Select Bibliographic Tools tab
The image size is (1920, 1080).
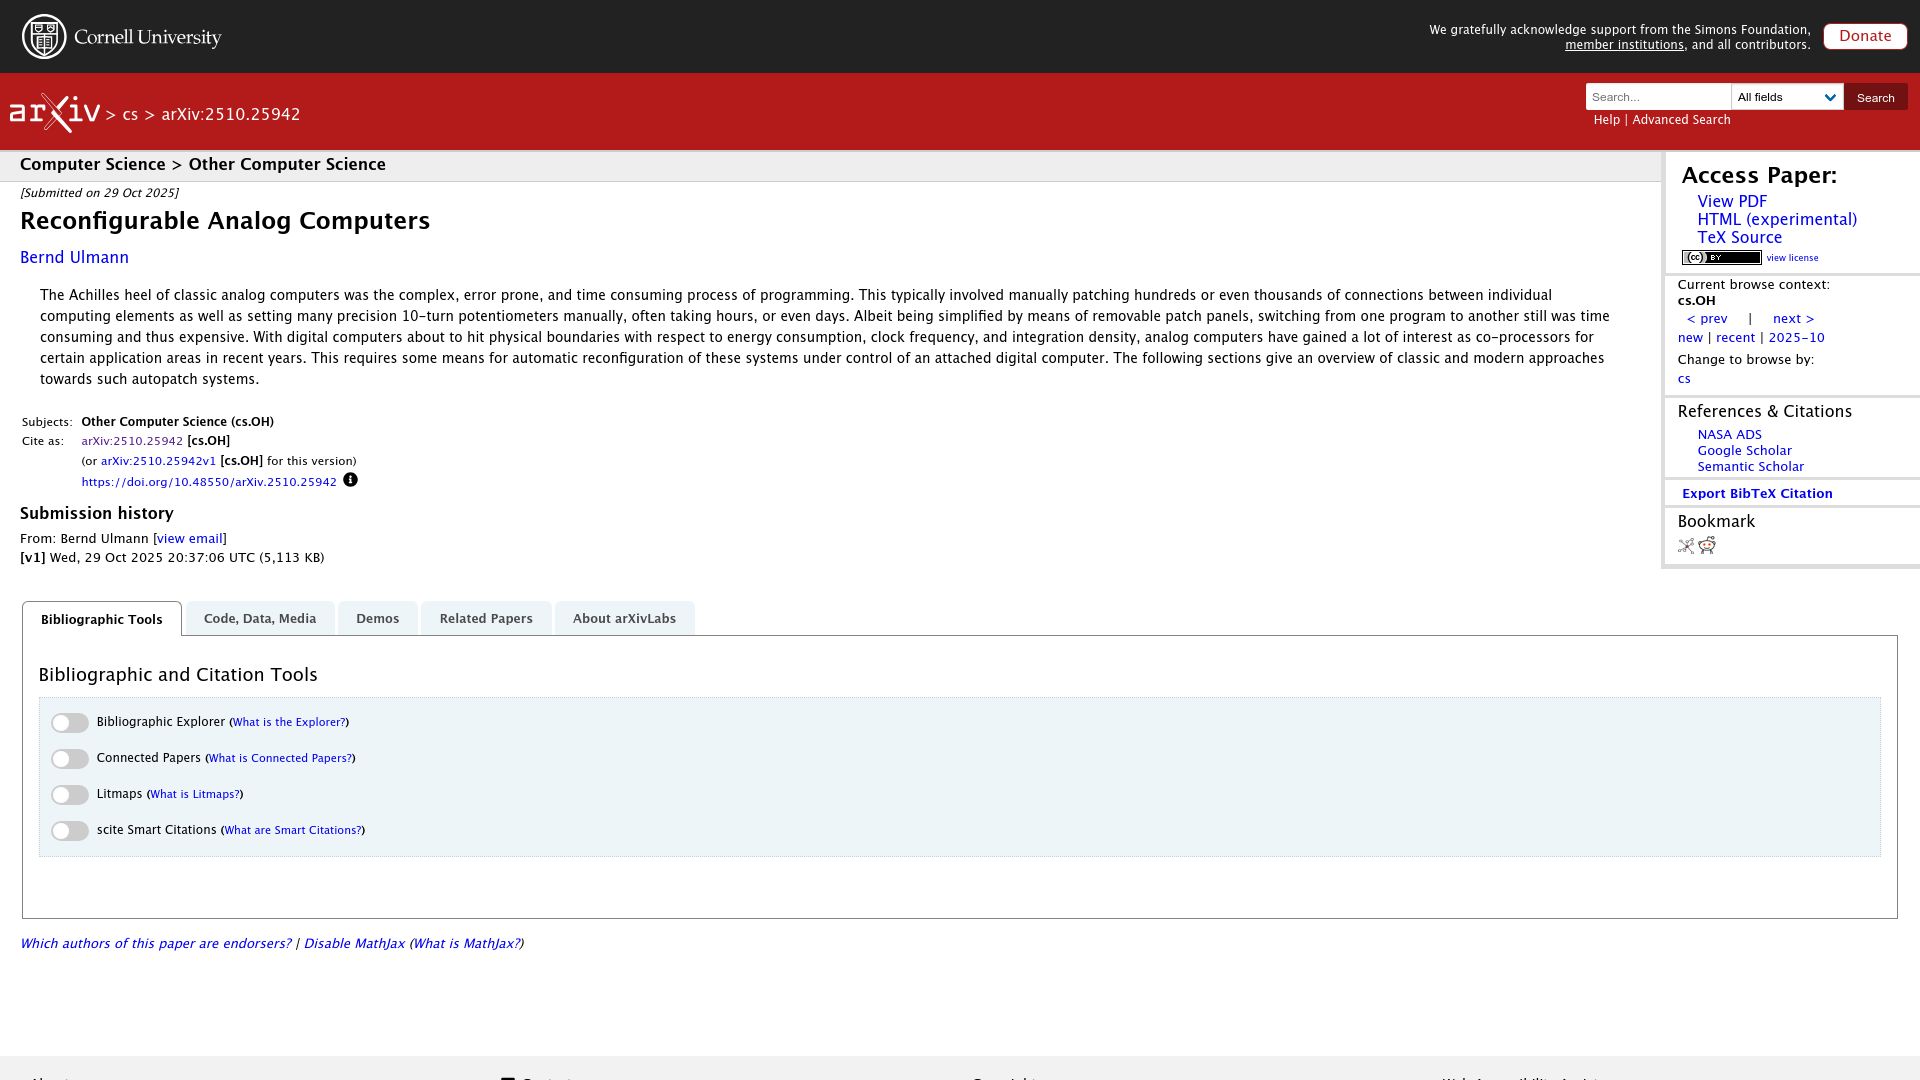point(102,619)
